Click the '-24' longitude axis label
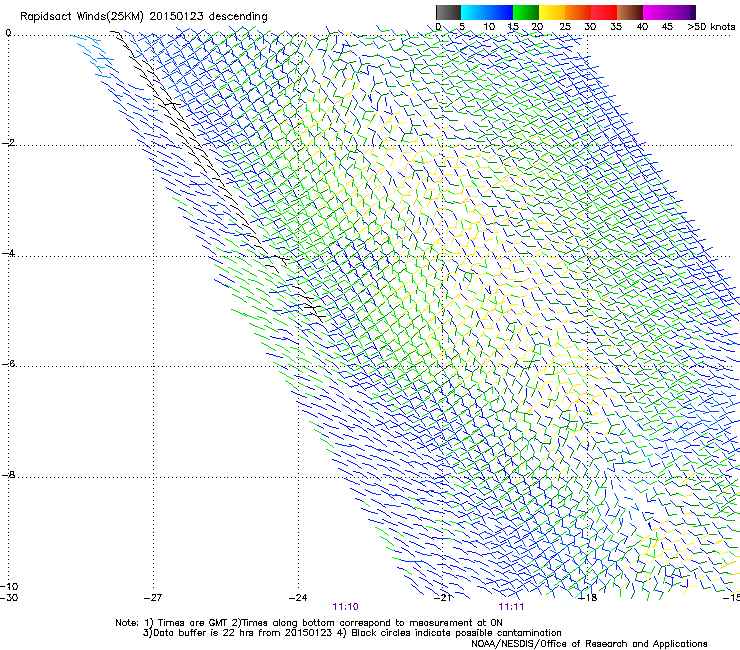740x650 pixels. (x=298, y=598)
